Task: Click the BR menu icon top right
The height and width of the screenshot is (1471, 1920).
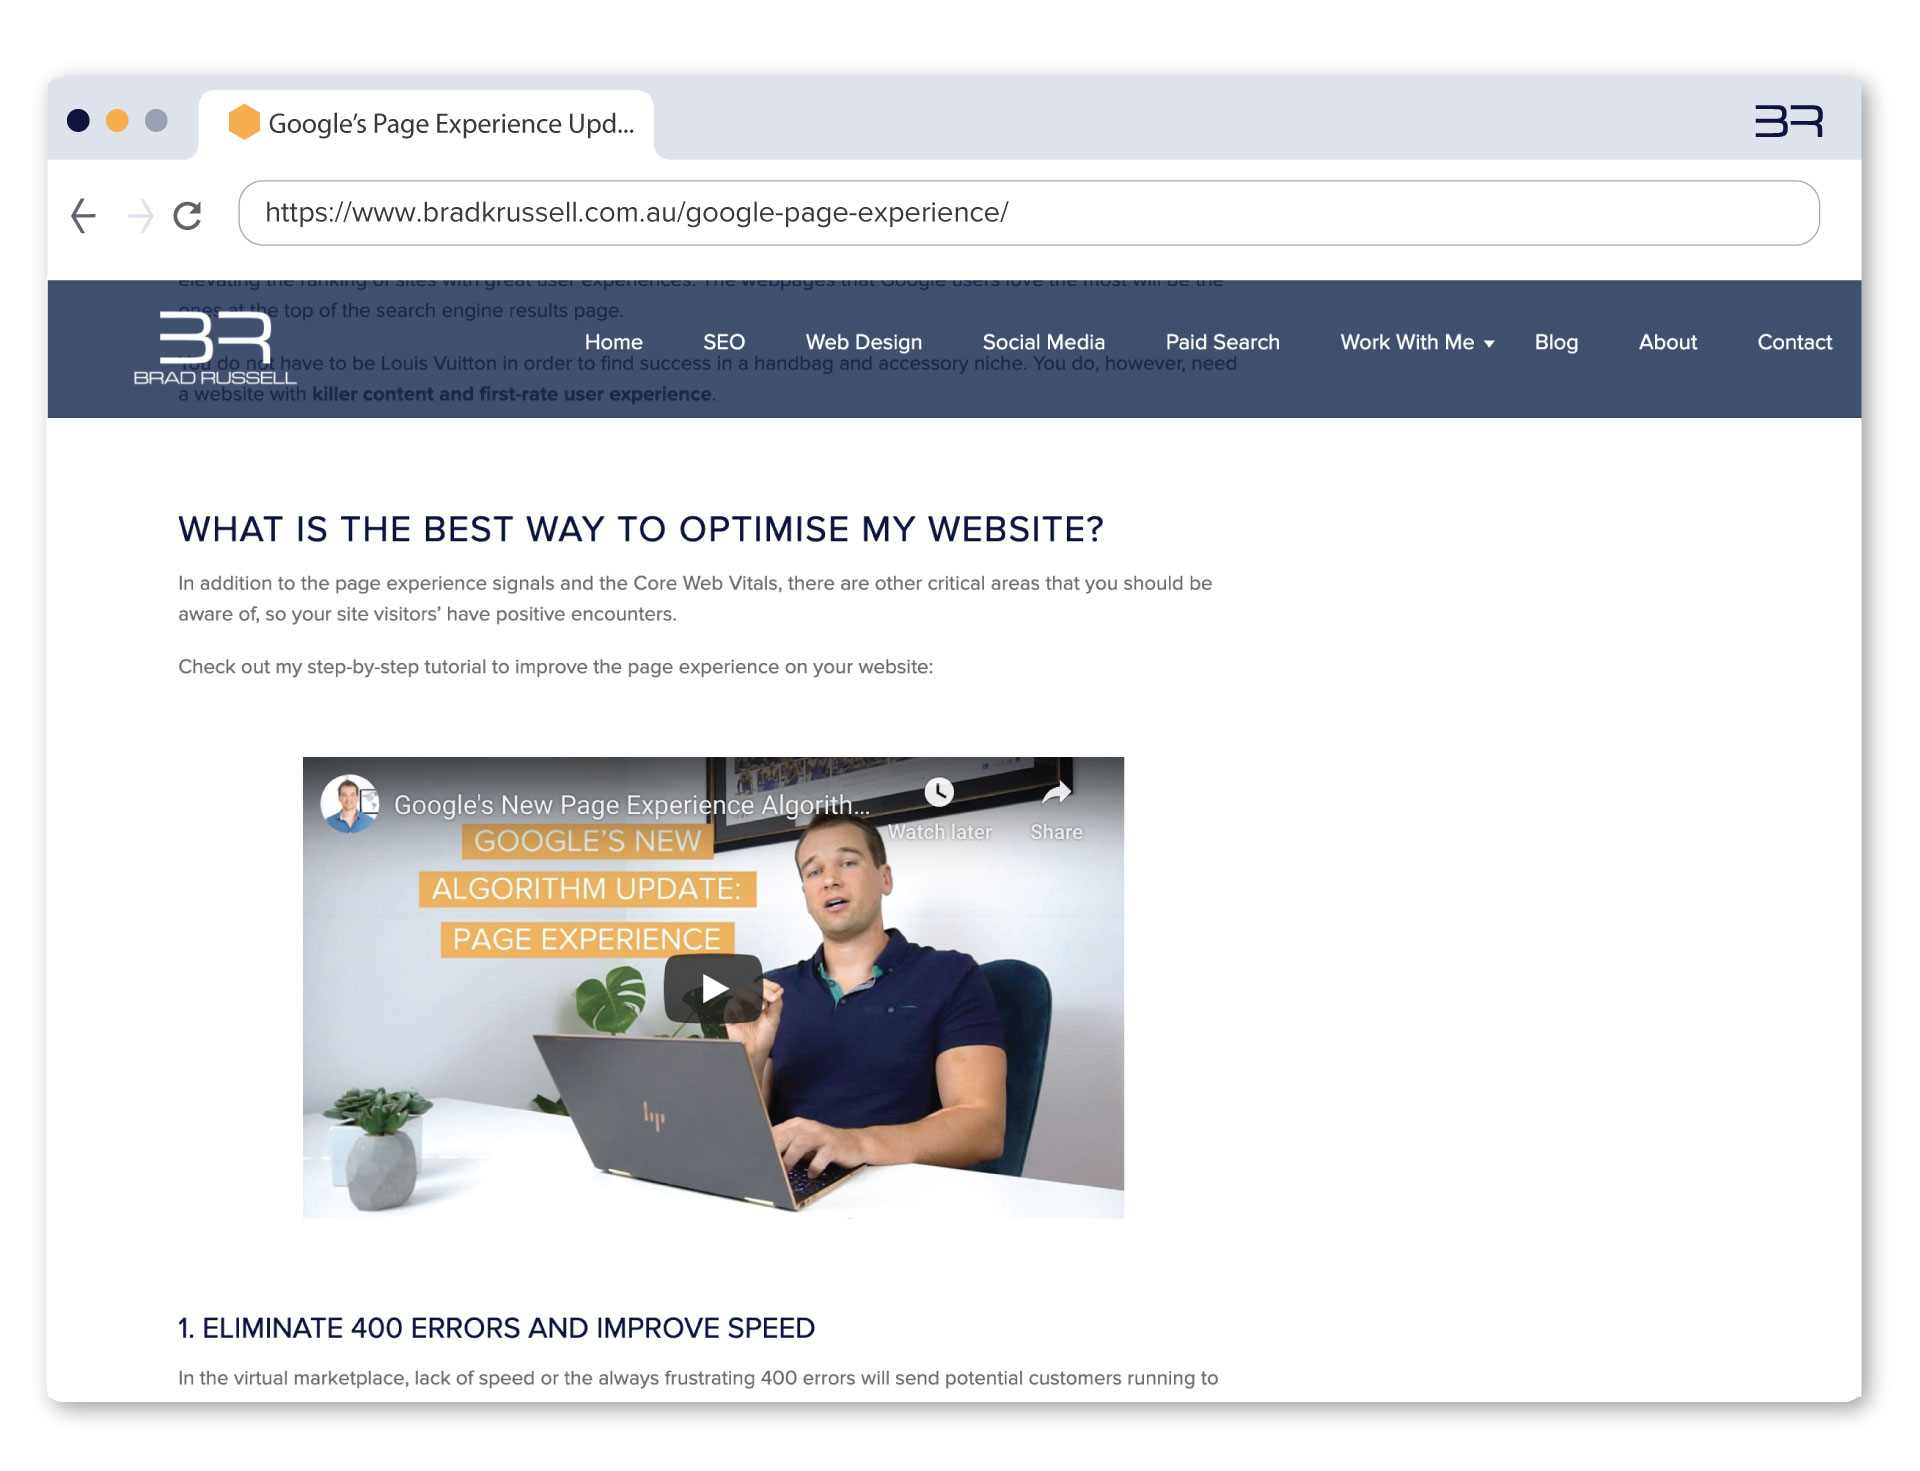Action: coord(1789,121)
